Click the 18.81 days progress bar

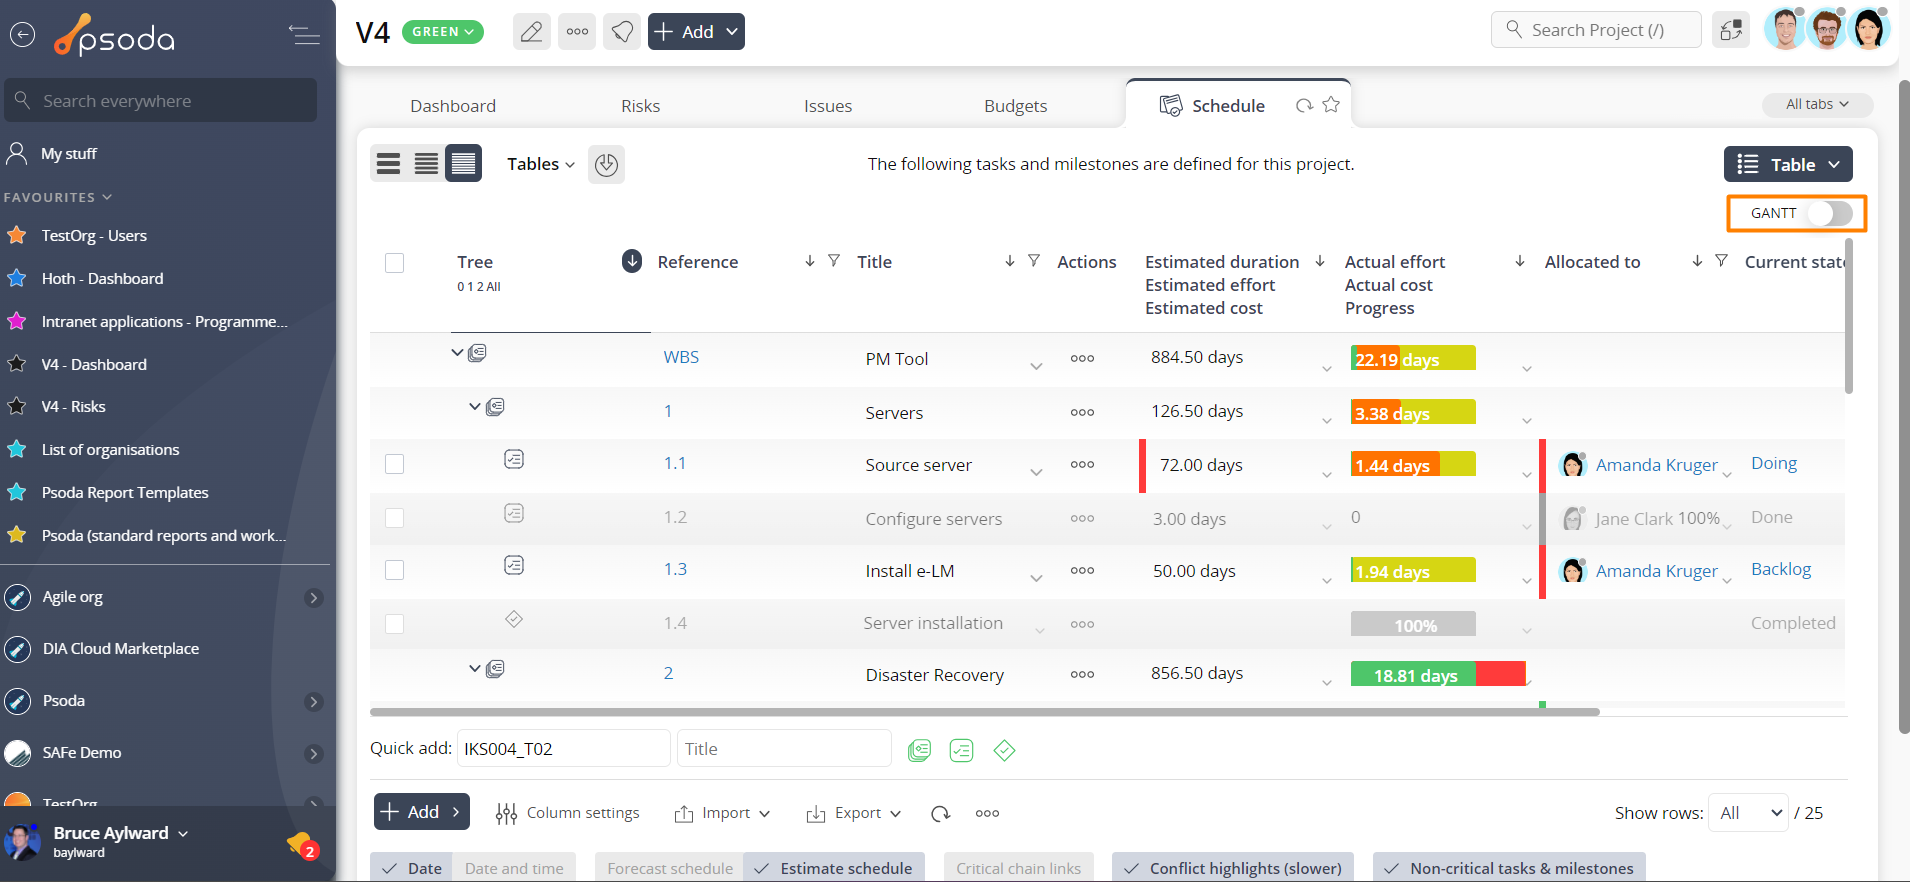pyautogui.click(x=1438, y=674)
